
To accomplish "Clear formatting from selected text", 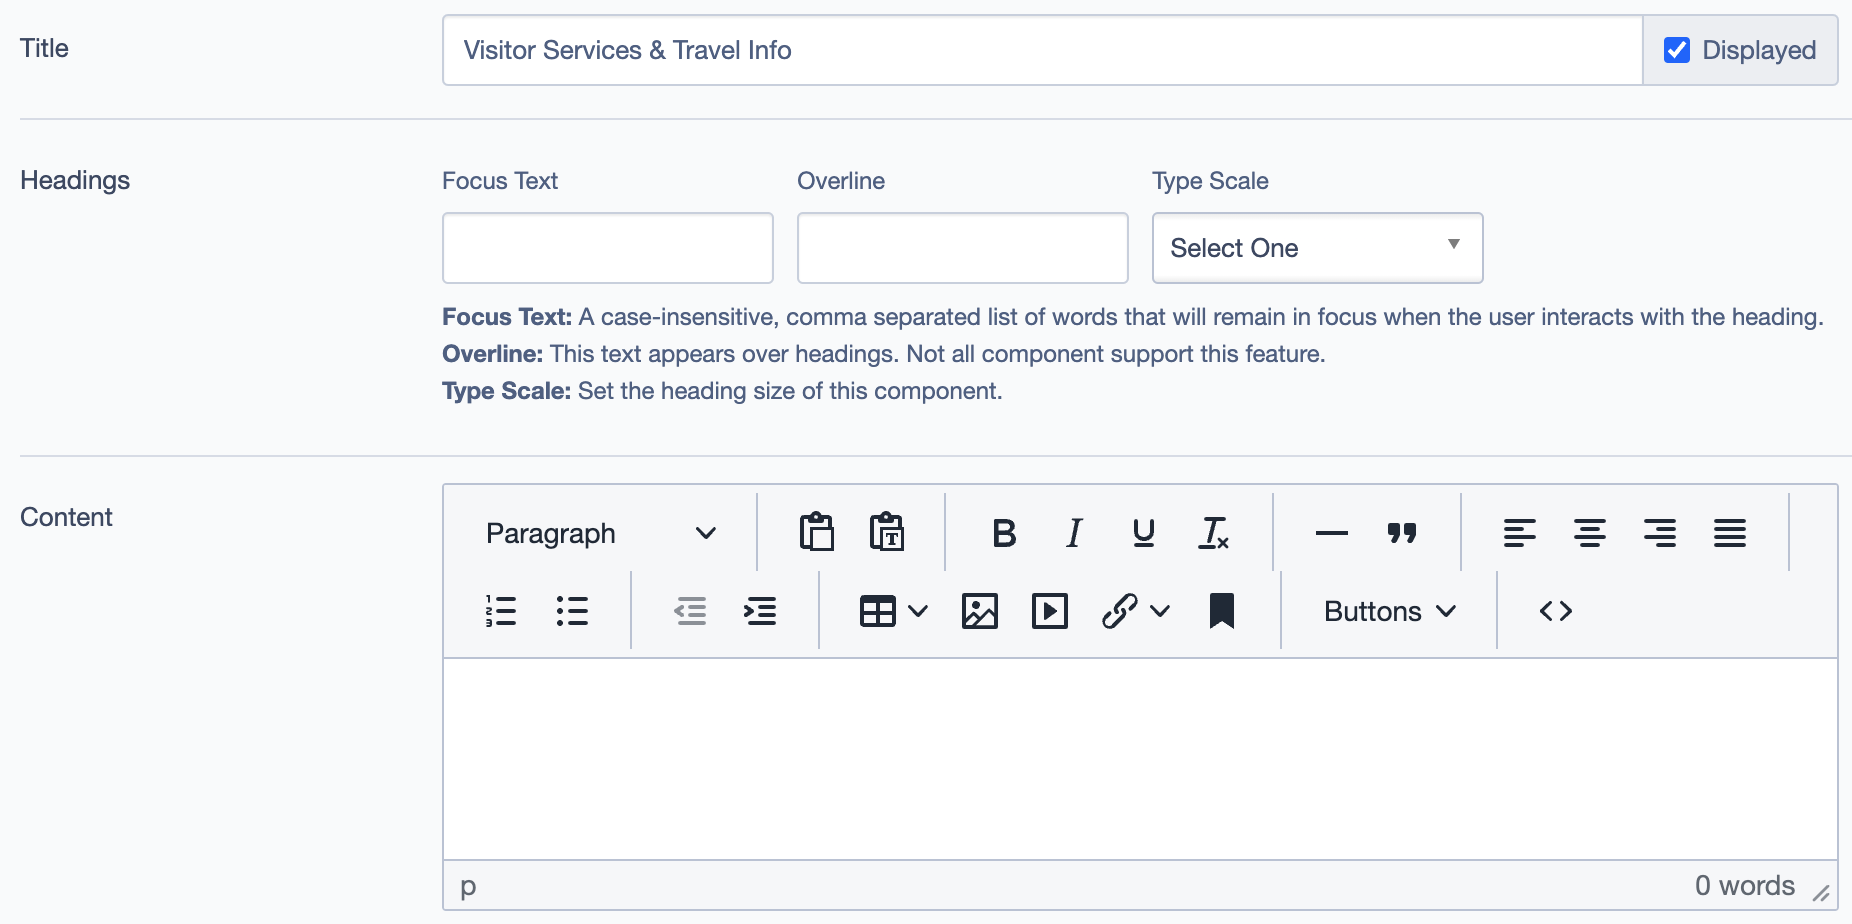I will 1213,534.
